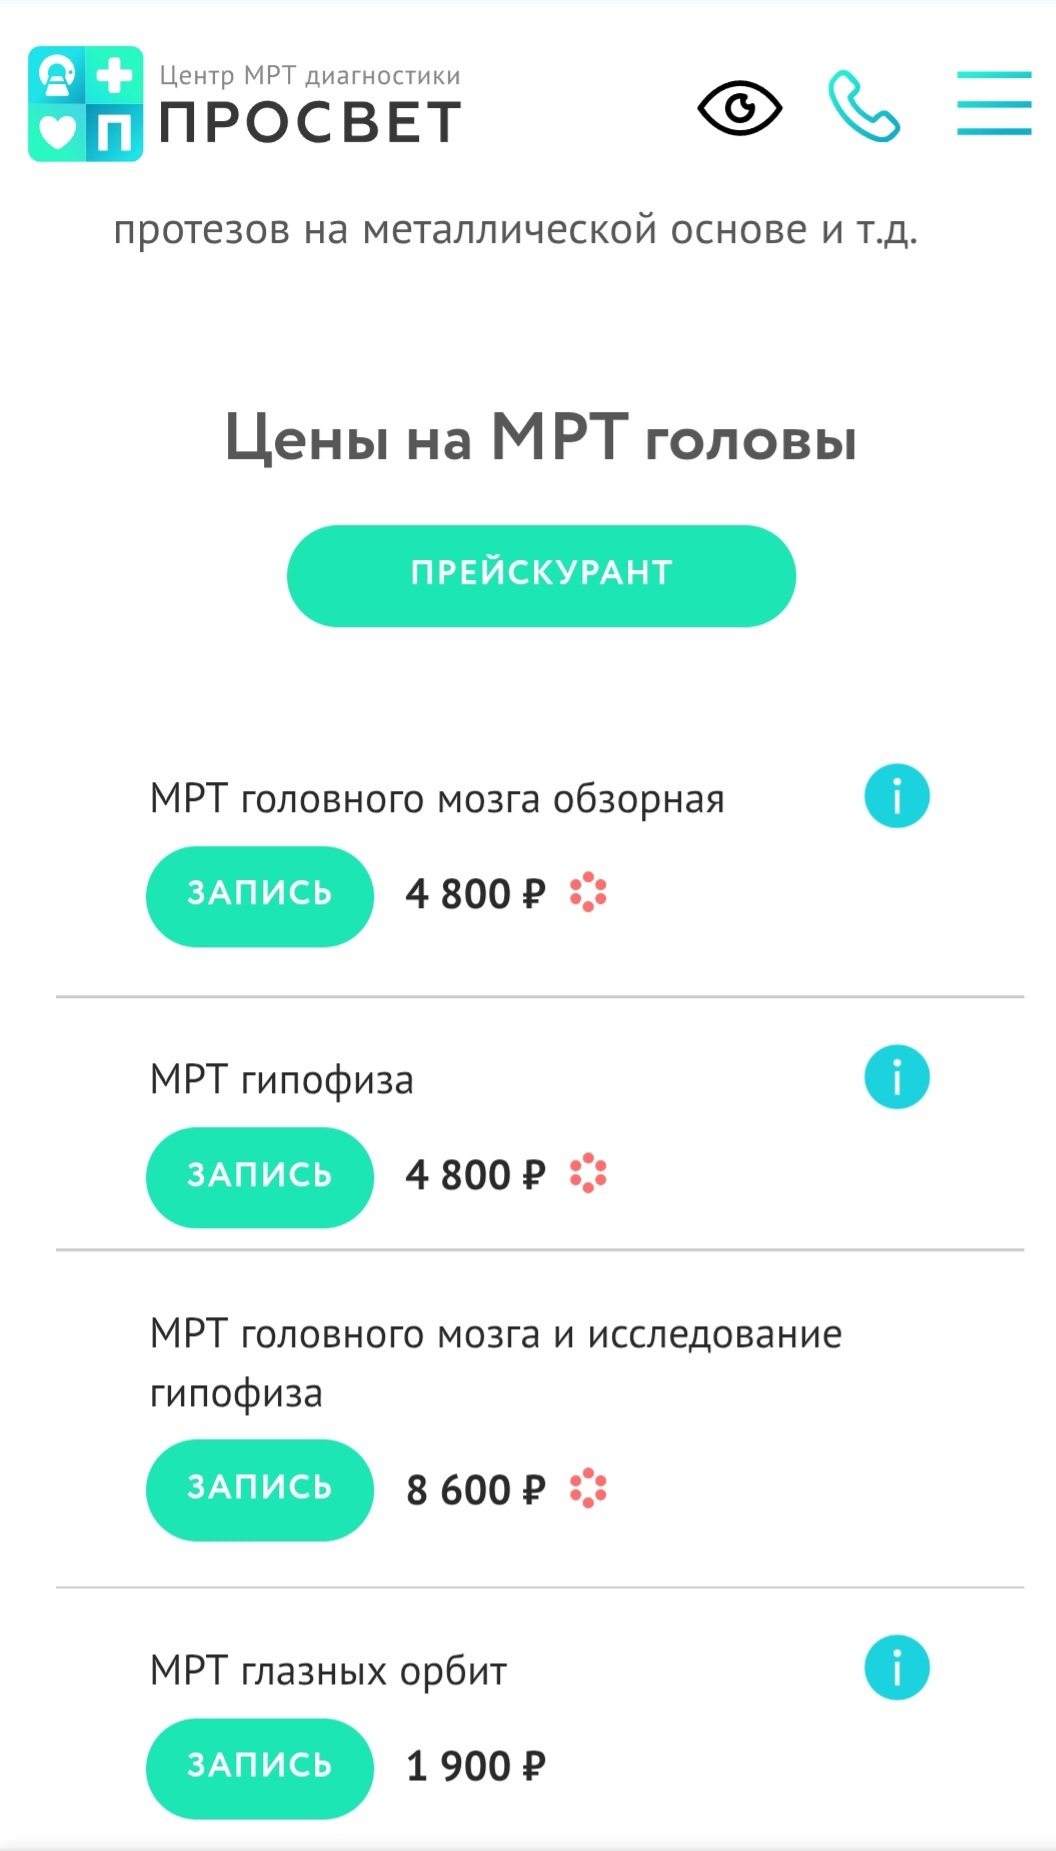Show info for МРТ головного мозга обзорная
1056x1851 pixels.
point(896,797)
